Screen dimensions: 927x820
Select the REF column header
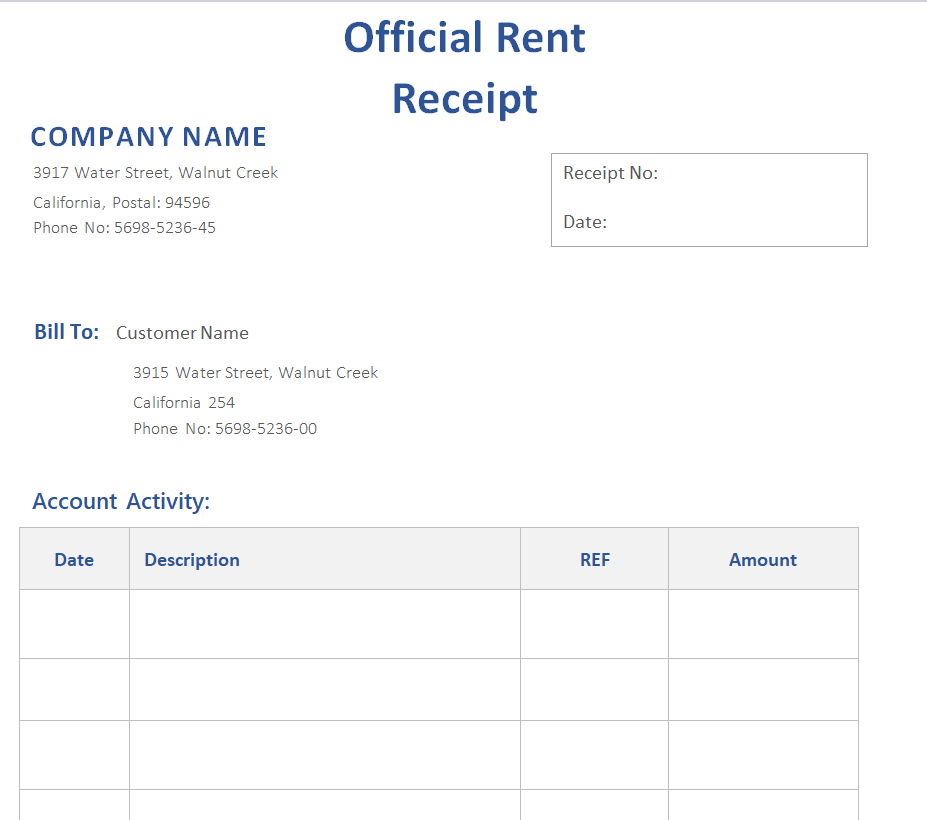pyautogui.click(x=594, y=560)
